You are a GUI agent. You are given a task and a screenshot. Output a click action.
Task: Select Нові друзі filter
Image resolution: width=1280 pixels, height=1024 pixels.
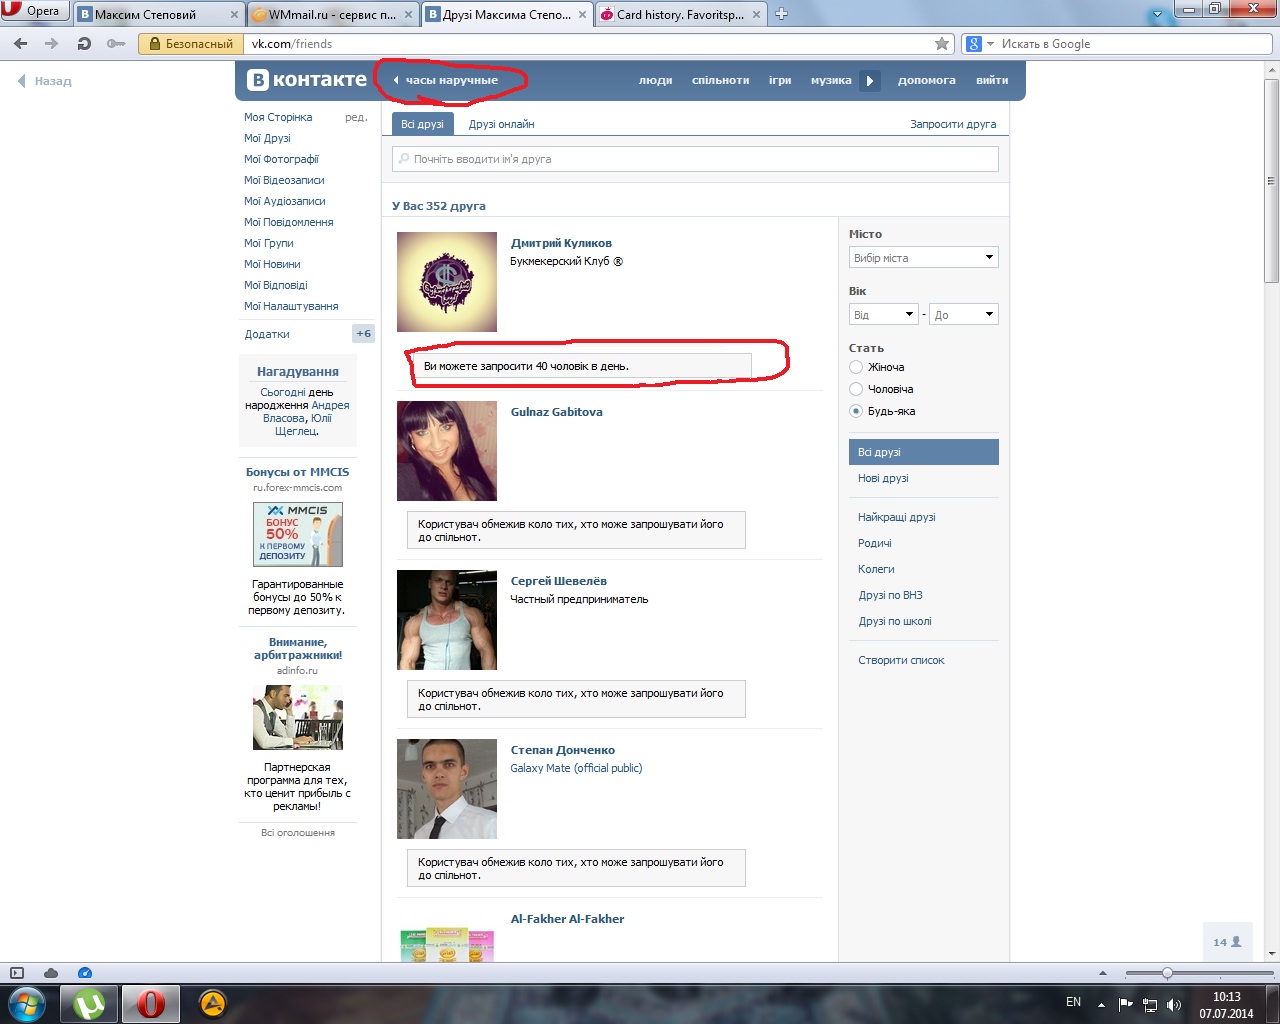(883, 478)
